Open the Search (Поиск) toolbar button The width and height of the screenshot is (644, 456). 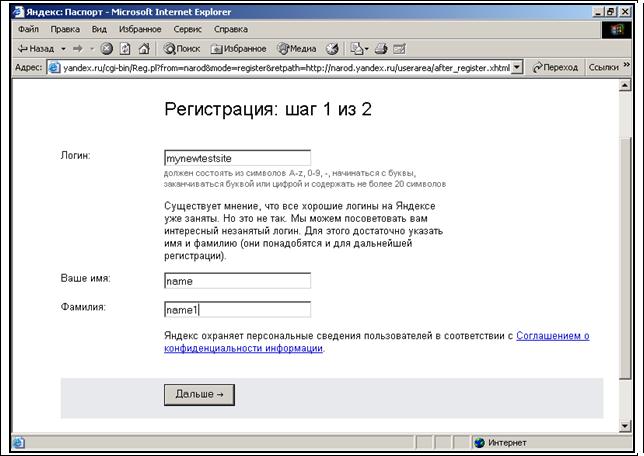(181, 49)
